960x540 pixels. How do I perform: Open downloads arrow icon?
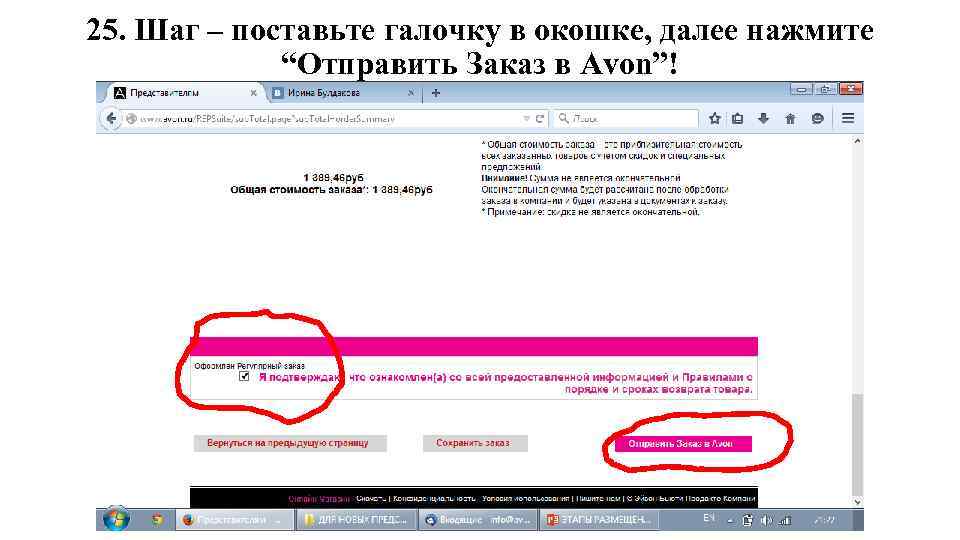coord(763,119)
